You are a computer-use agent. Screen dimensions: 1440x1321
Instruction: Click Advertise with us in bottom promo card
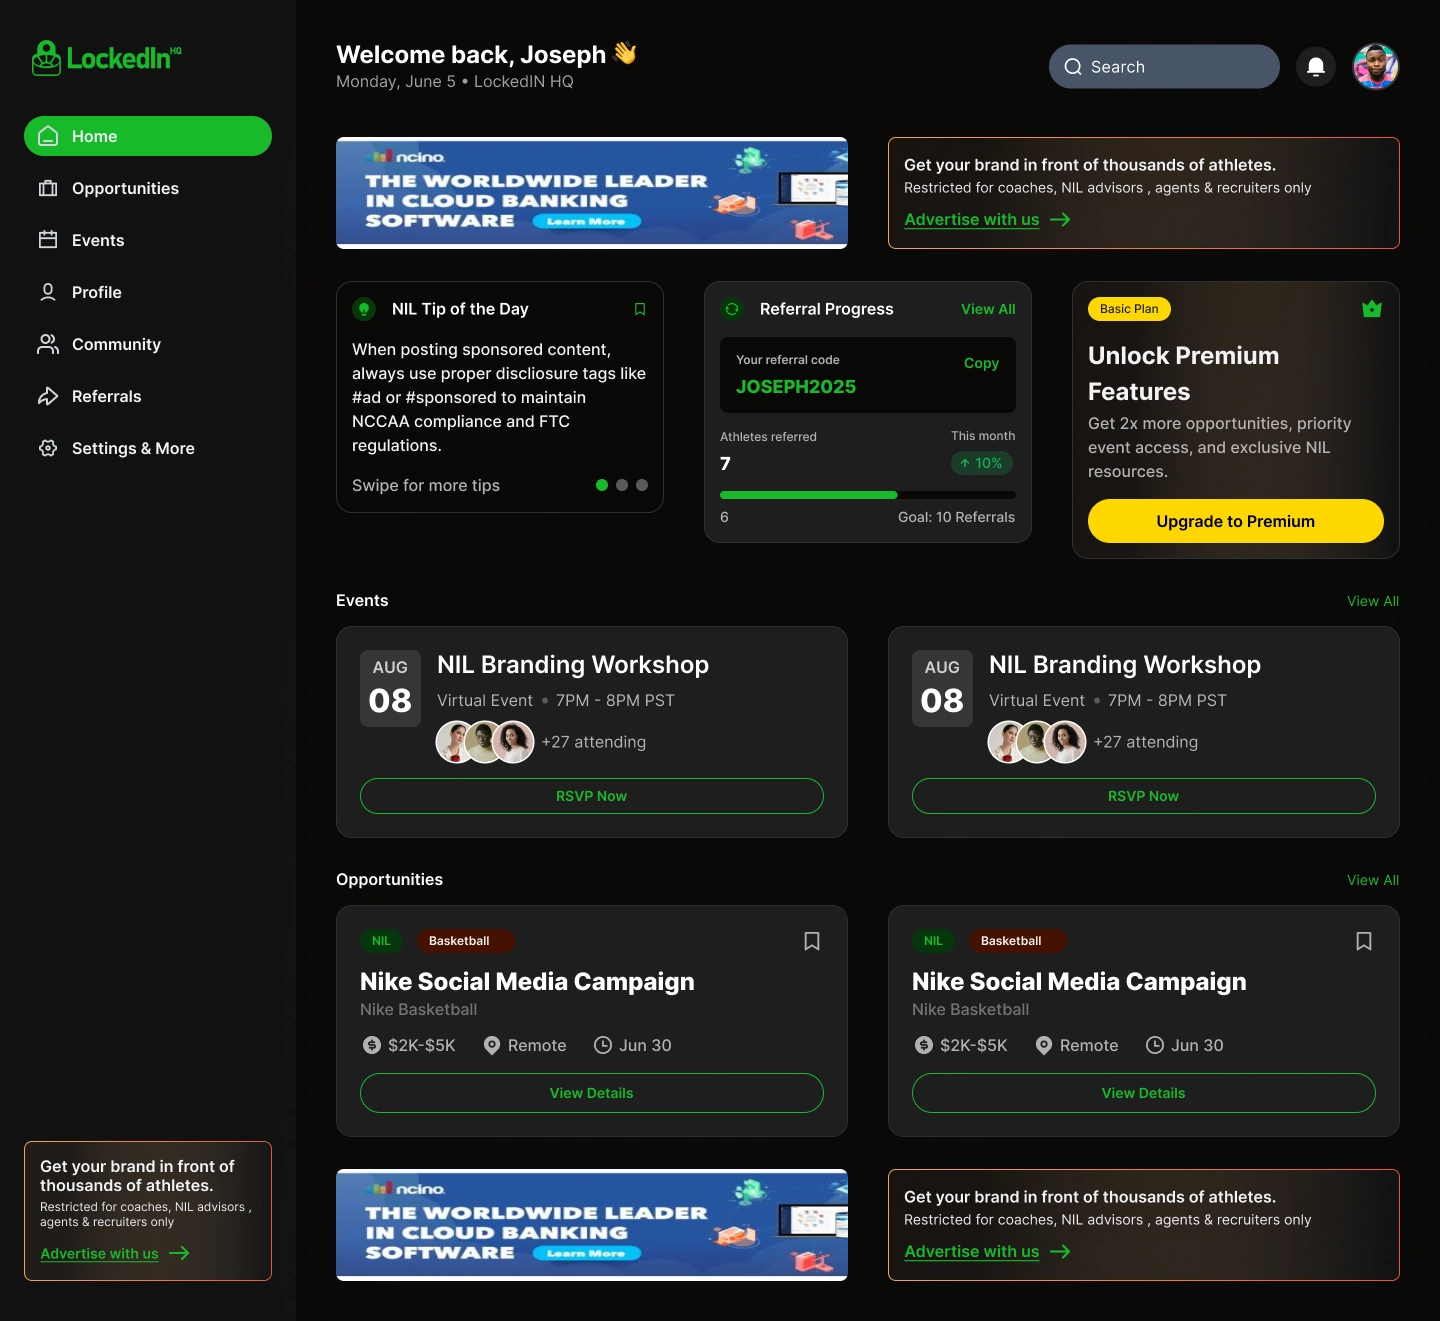pyautogui.click(x=987, y=1251)
